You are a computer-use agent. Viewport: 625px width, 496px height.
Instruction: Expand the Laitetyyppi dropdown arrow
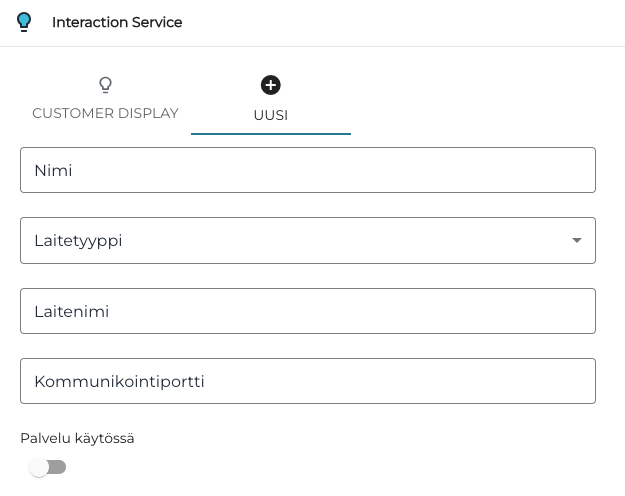576,241
